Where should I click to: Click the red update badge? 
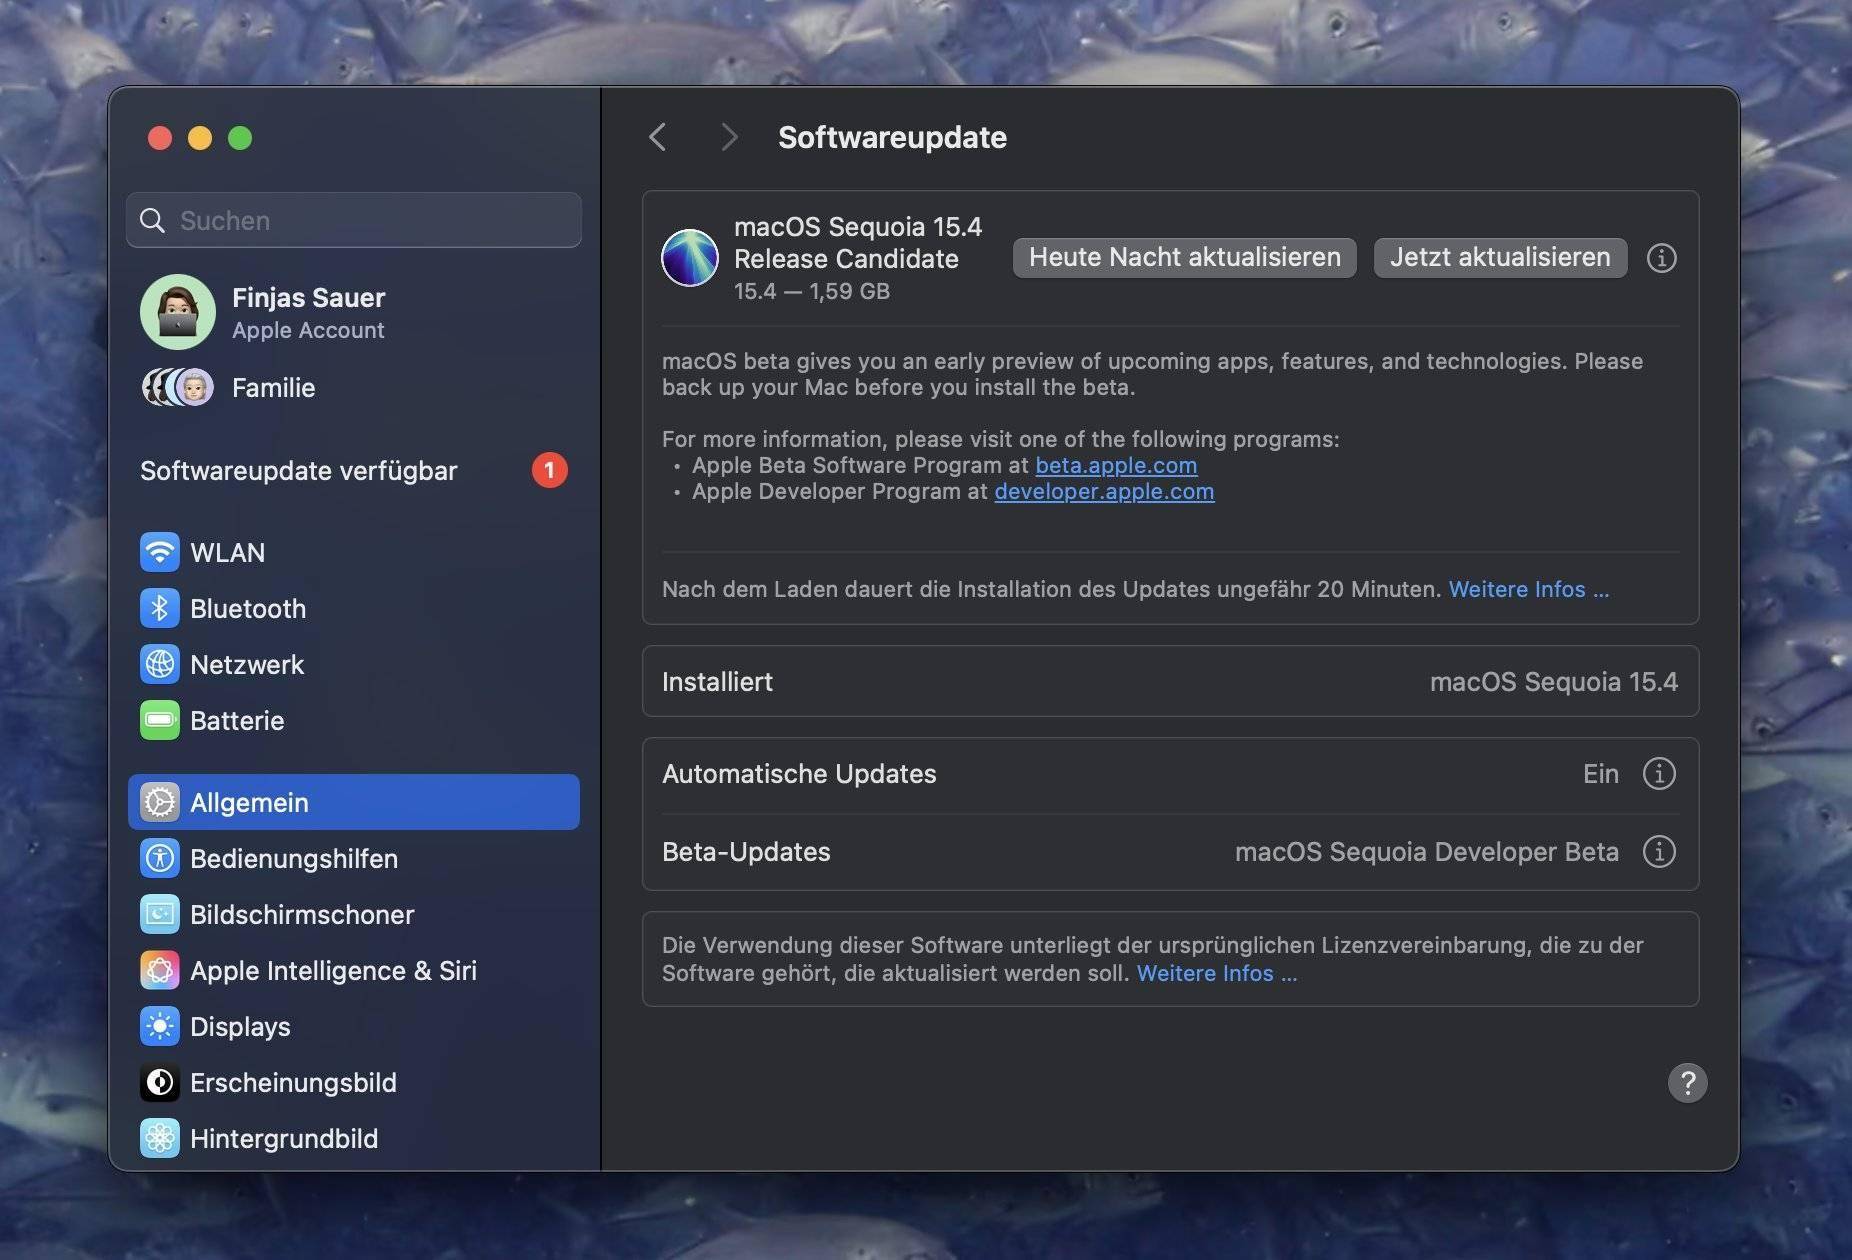pyautogui.click(x=549, y=470)
